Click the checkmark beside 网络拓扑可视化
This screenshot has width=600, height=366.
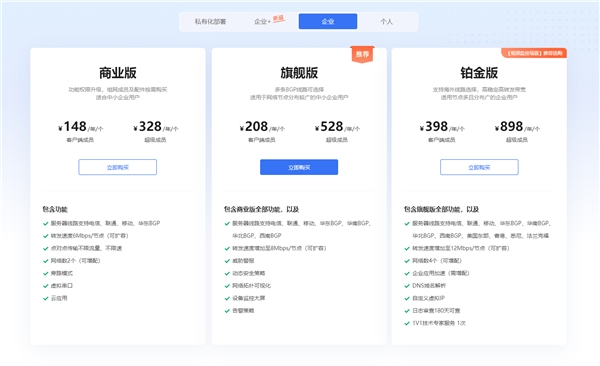coord(227,286)
